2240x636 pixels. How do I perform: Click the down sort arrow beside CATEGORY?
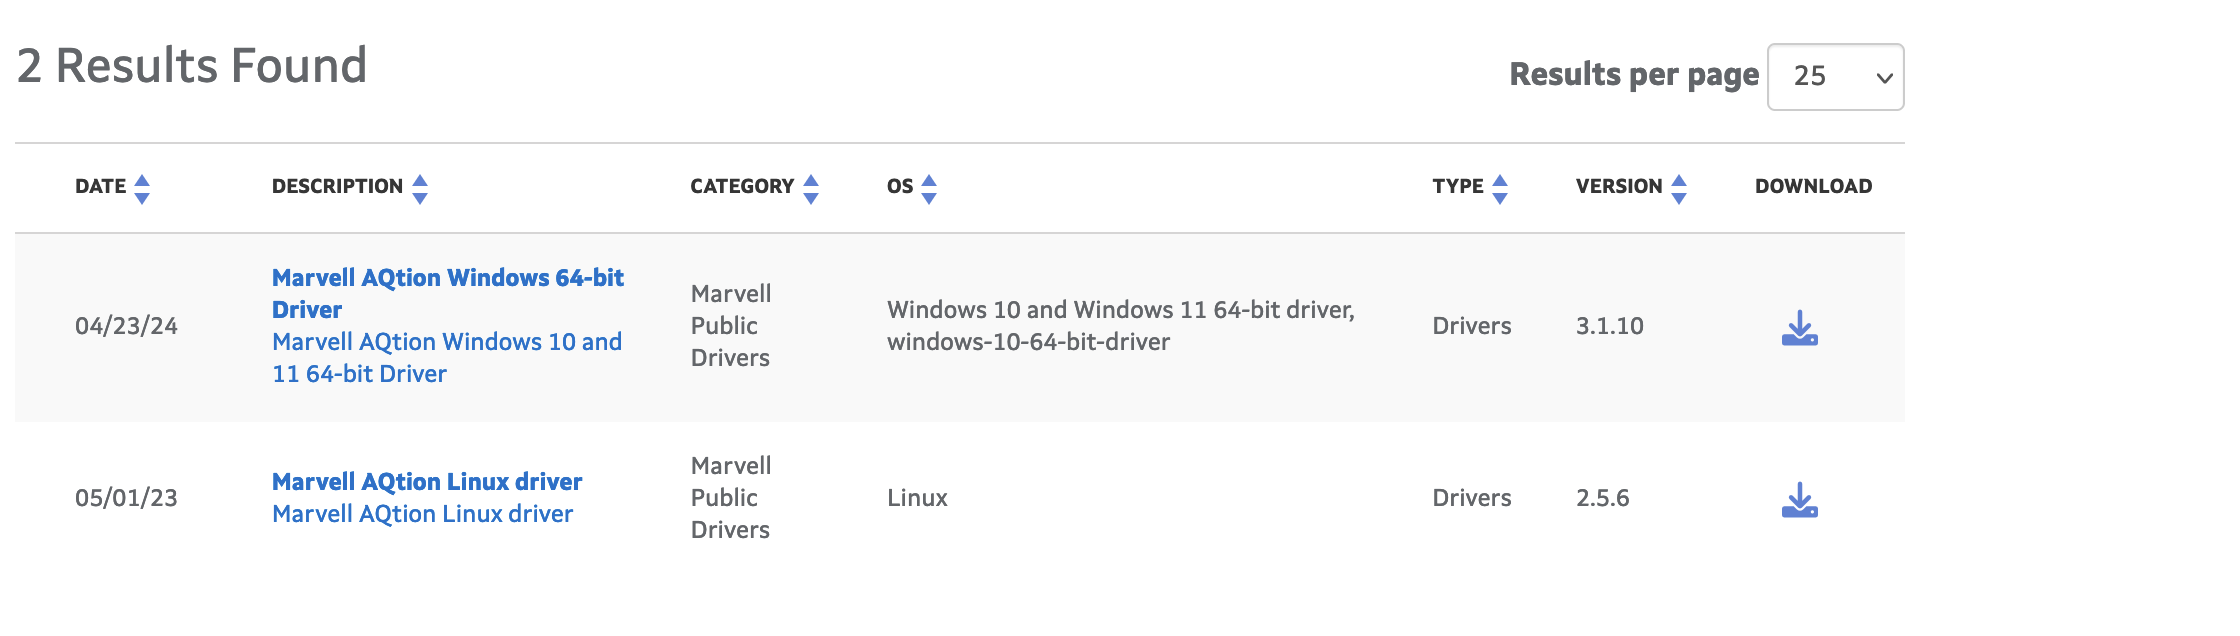point(811,199)
